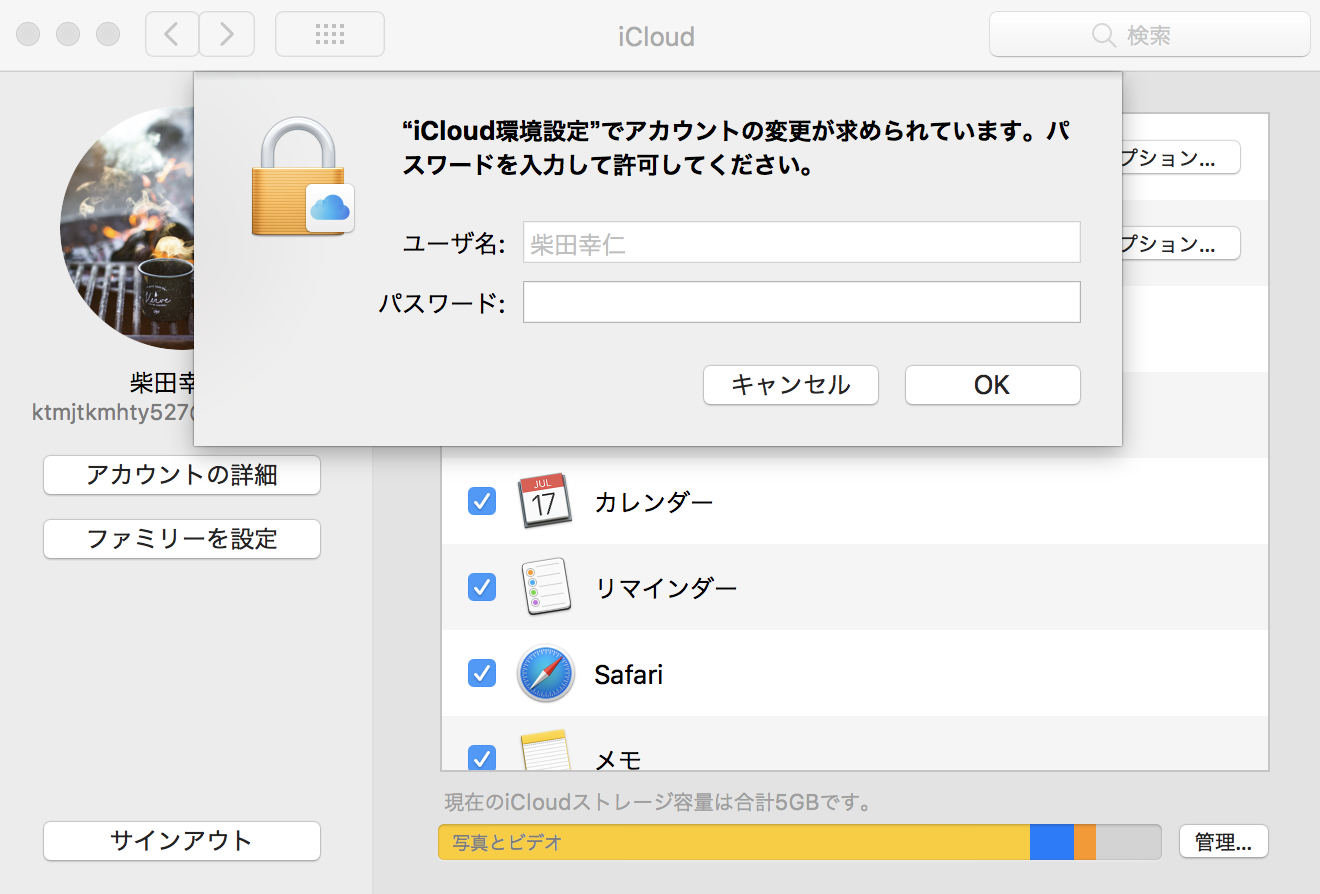Toggle the メモ checkbox

[x=482, y=757]
